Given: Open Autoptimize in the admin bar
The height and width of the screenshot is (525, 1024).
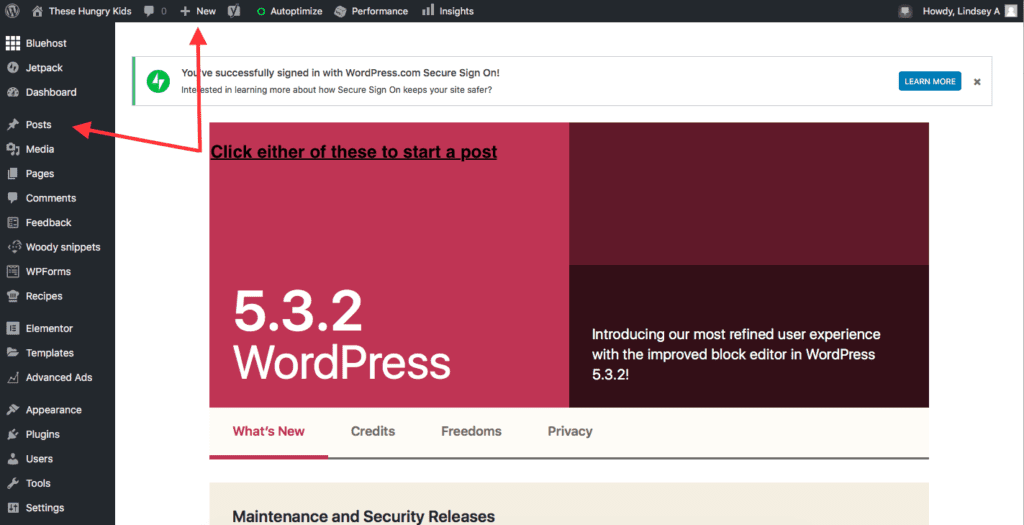Looking at the screenshot, I should pyautogui.click(x=289, y=11).
